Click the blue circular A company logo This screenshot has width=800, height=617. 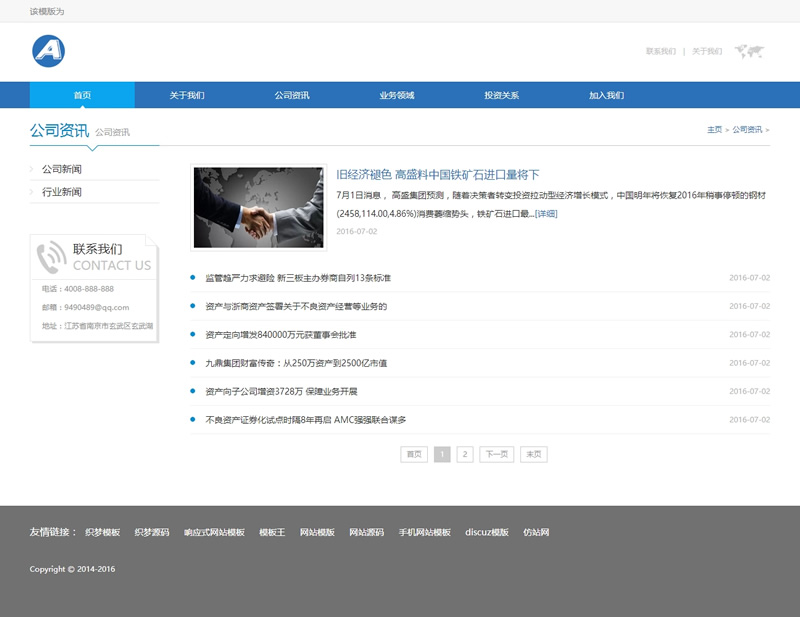tap(48, 51)
